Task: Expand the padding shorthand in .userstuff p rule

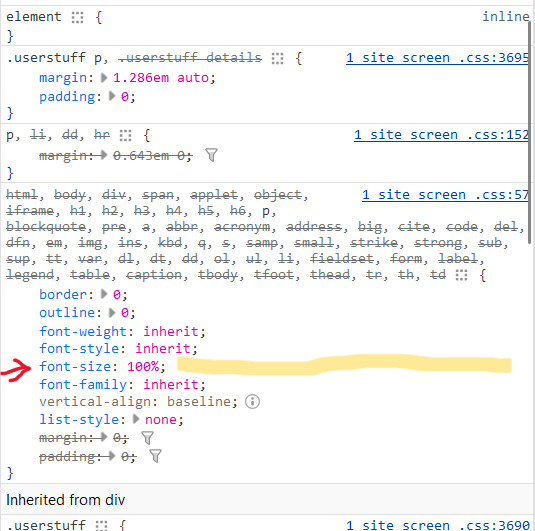Action: [112, 96]
